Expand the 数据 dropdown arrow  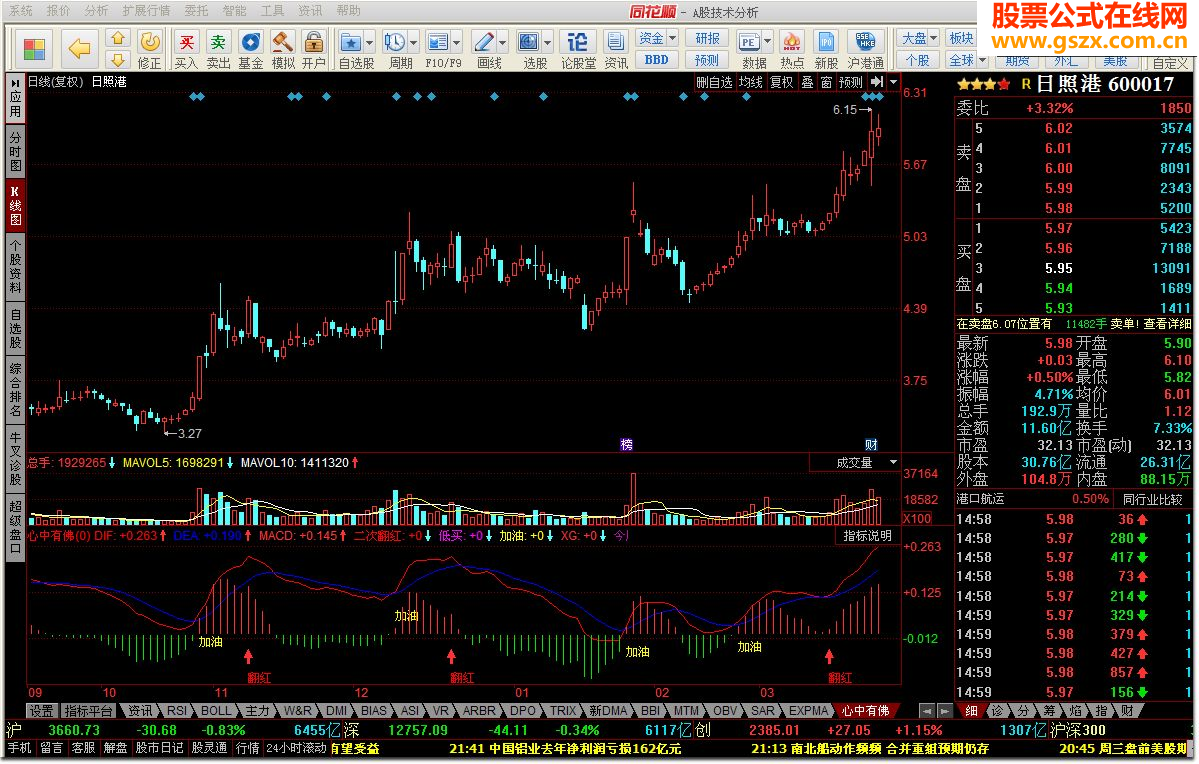[x=767, y=42]
